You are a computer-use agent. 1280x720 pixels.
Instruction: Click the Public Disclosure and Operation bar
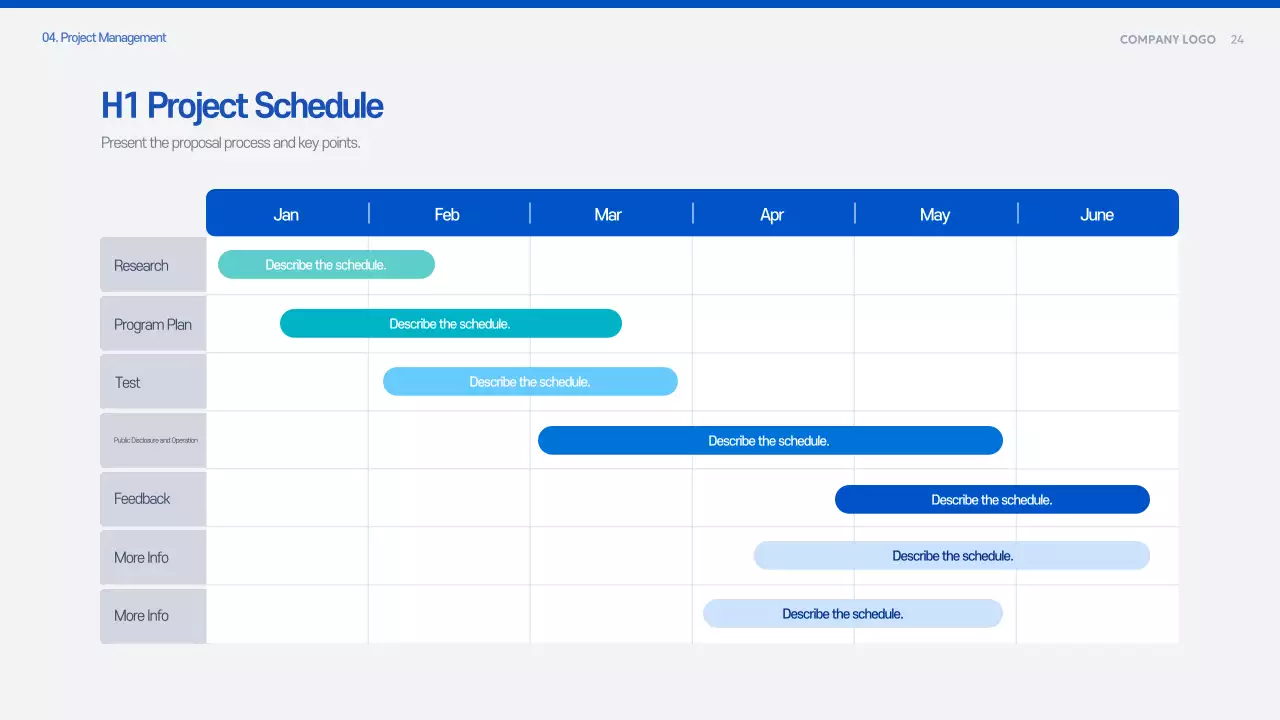pyautogui.click(x=770, y=440)
